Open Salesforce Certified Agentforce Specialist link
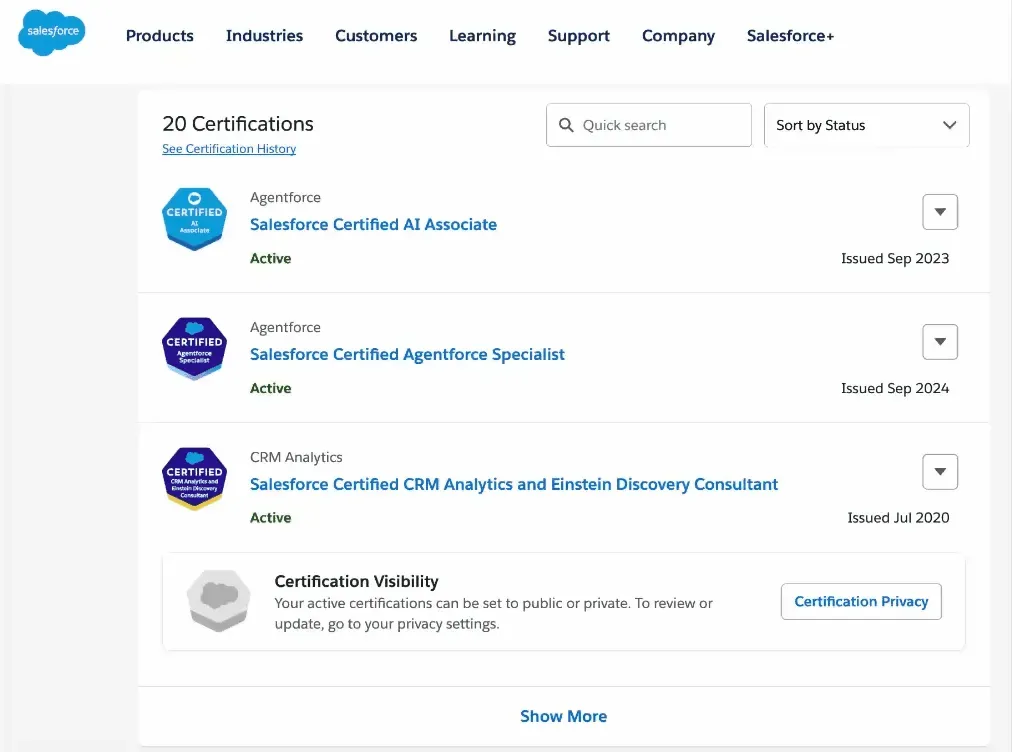 [407, 354]
